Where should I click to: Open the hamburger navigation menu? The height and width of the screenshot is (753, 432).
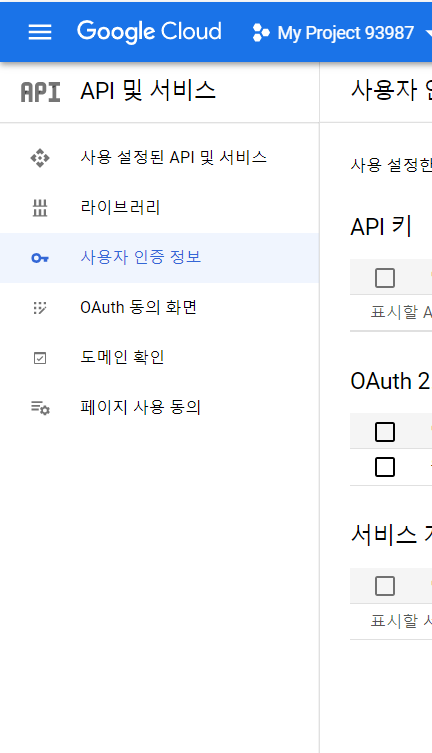tap(40, 32)
